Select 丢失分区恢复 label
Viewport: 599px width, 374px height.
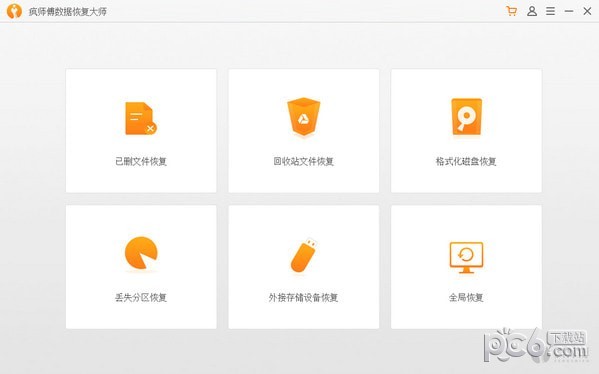click(141, 297)
